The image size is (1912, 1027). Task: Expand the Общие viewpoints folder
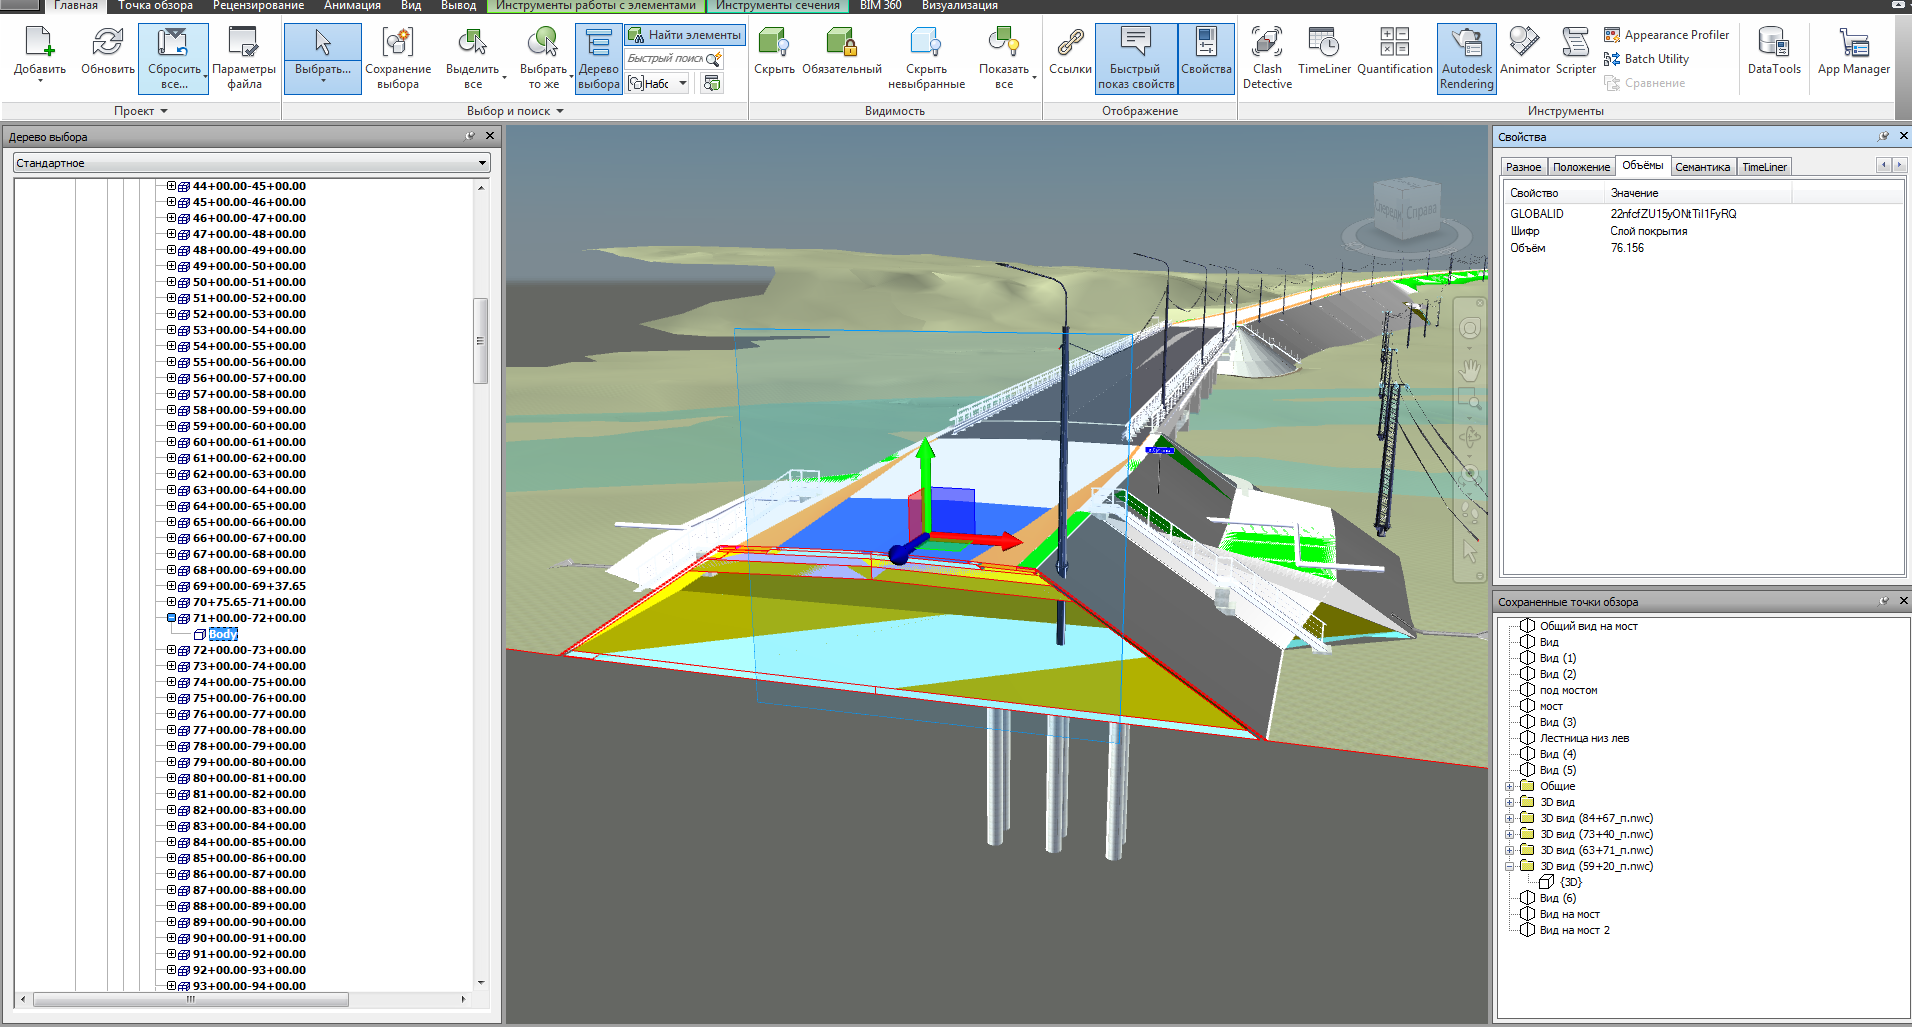click(x=1509, y=786)
